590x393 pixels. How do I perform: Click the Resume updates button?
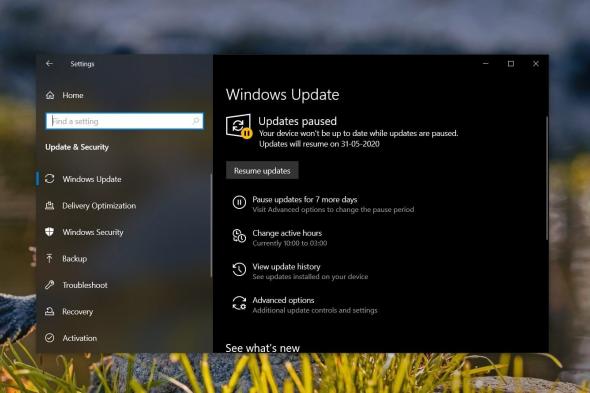[262, 171]
